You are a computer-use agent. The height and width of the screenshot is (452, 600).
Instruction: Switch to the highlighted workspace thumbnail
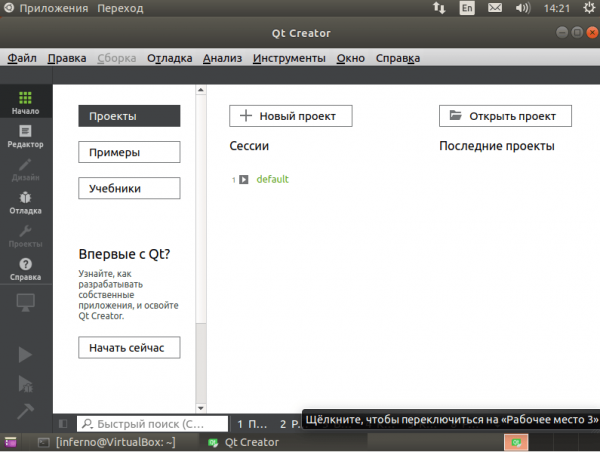(x=516, y=442)
